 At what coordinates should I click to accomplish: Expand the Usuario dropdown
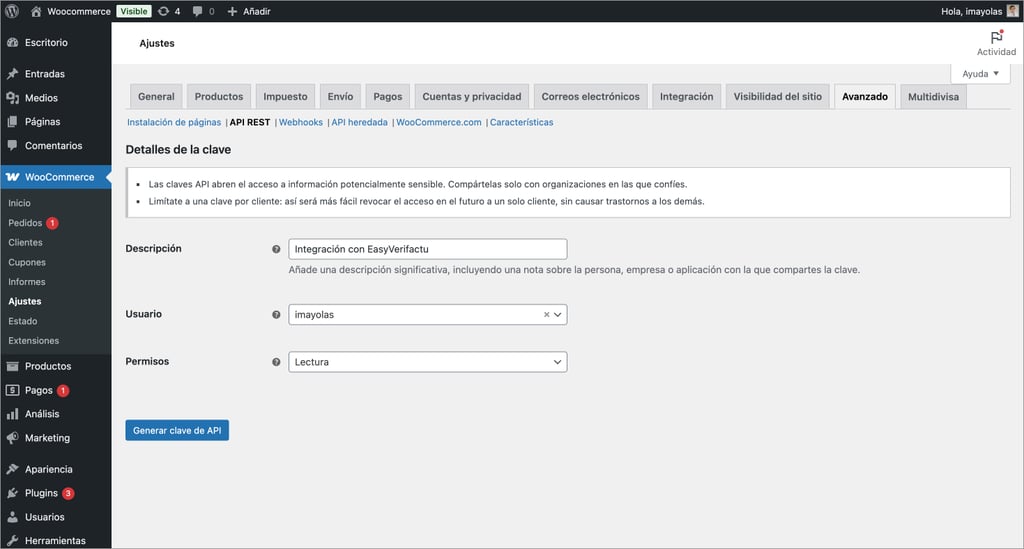click(x=558, y=315)
